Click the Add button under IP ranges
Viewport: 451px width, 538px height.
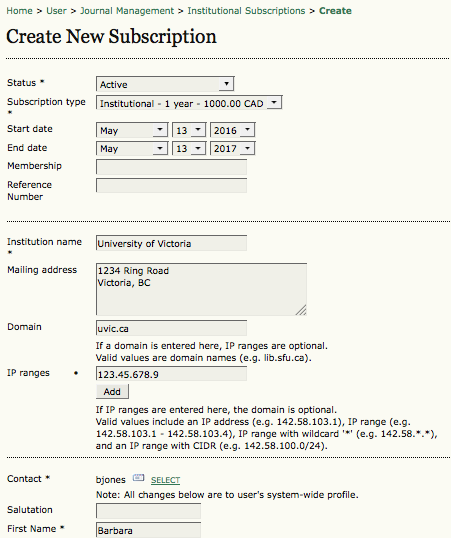pyautogui.click(x=112, y=391)
